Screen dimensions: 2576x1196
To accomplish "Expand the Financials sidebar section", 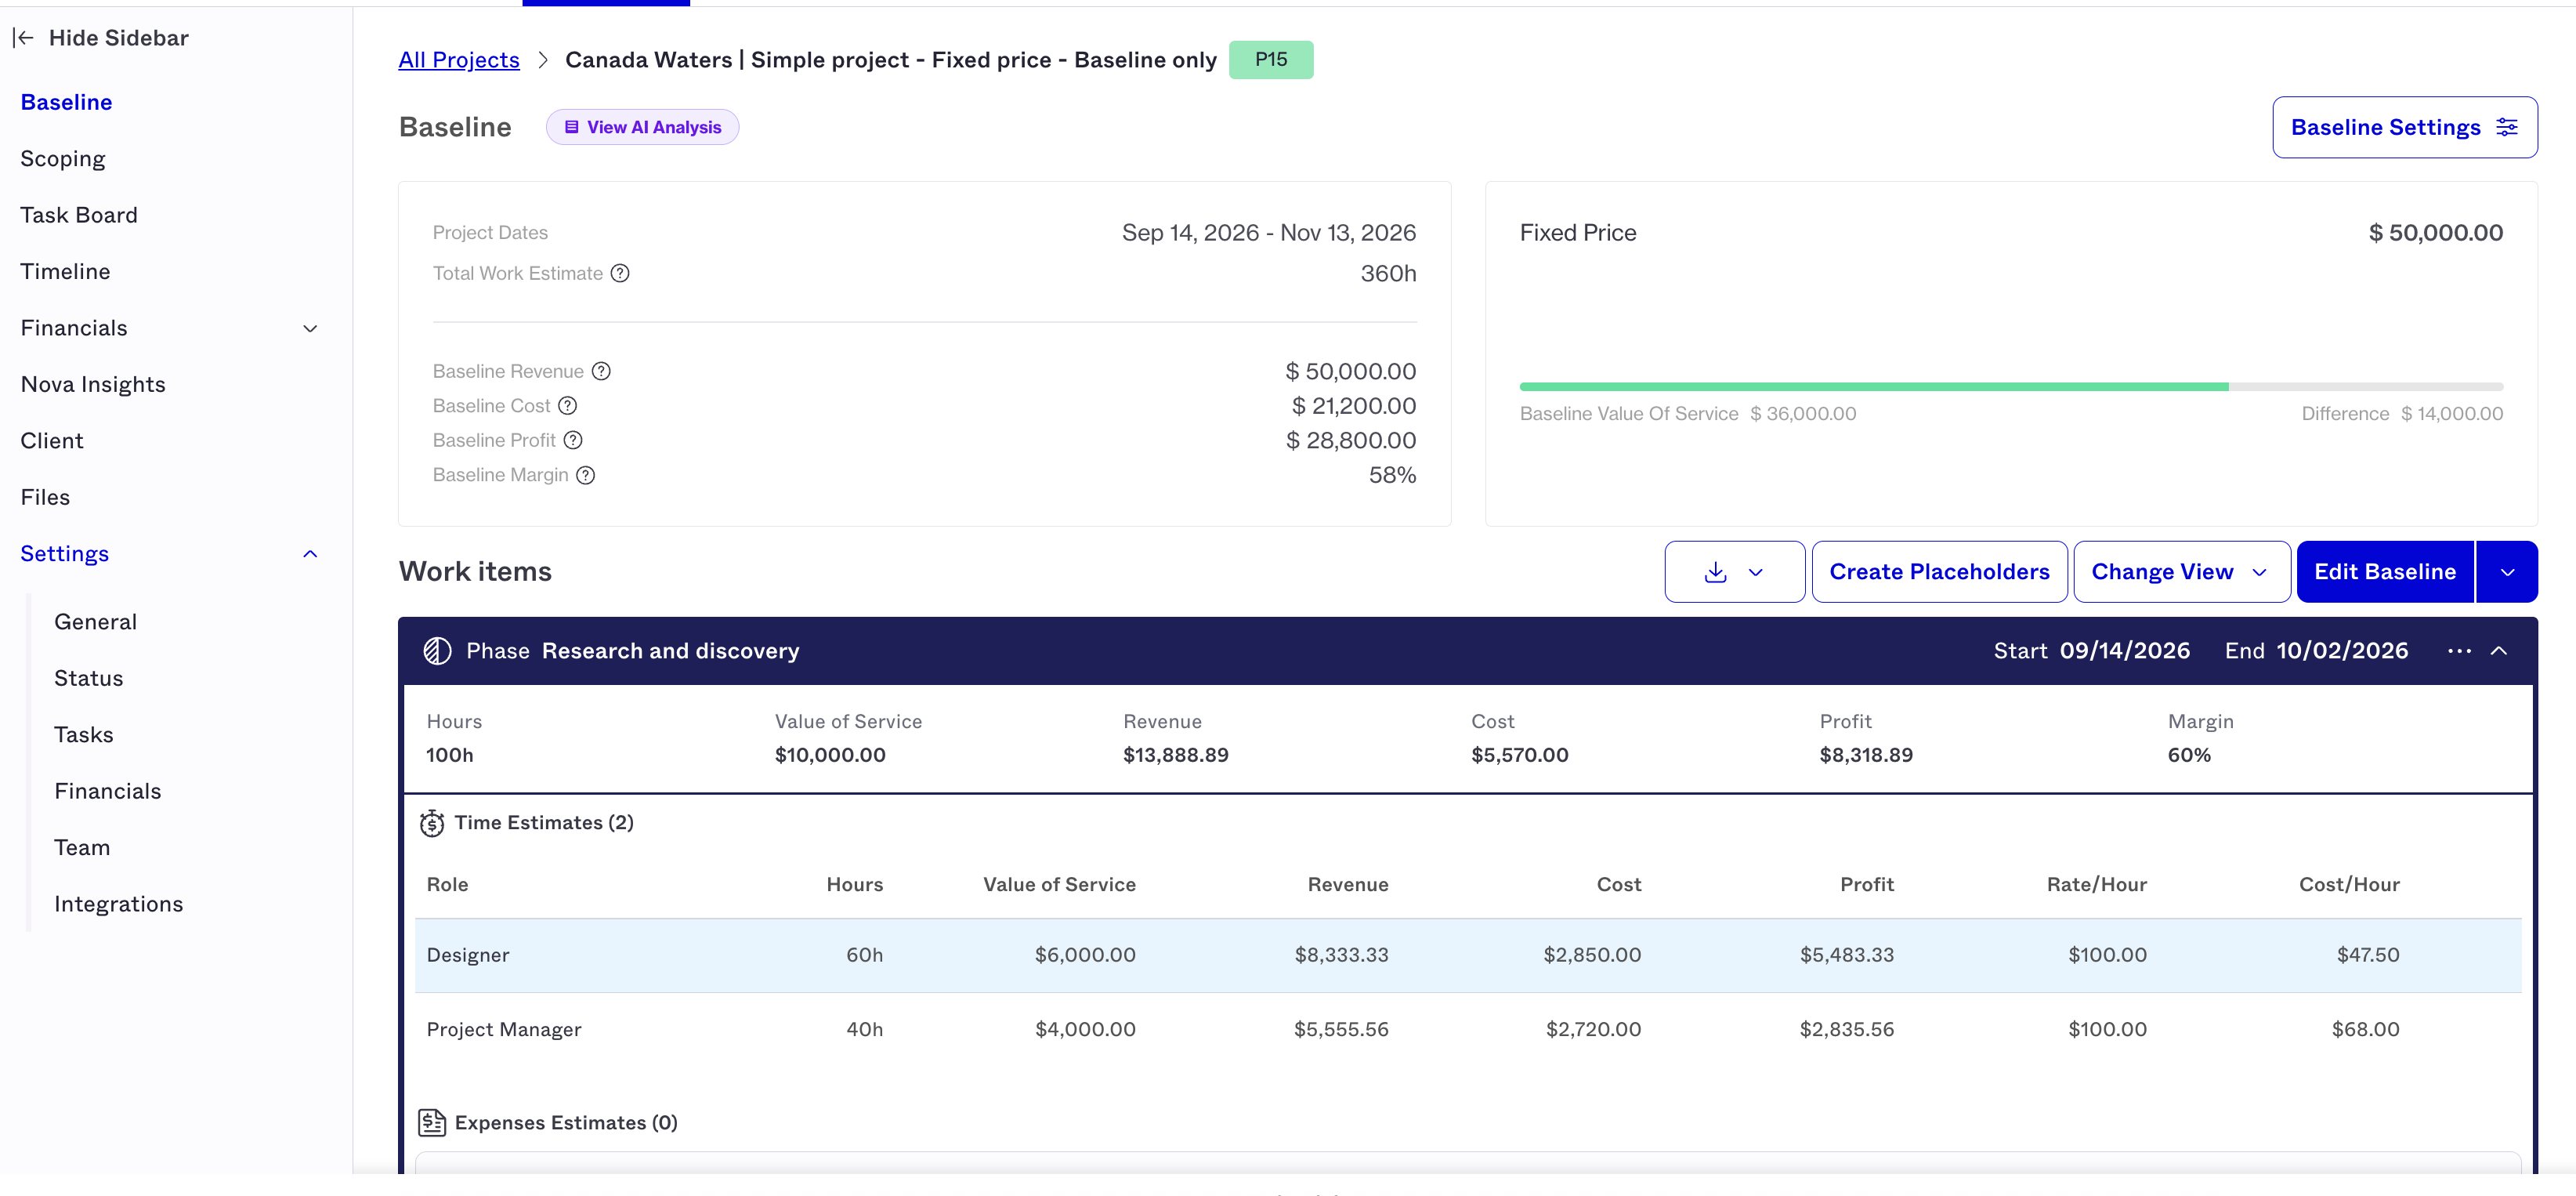I will pos(310,328).
